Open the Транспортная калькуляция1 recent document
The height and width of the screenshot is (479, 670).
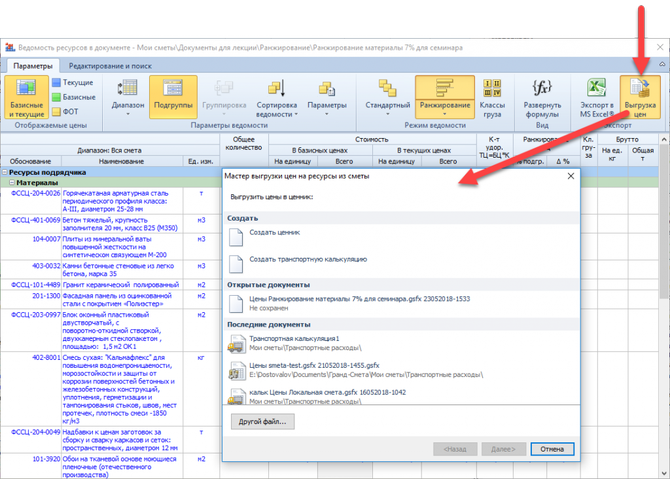point(237,343)
